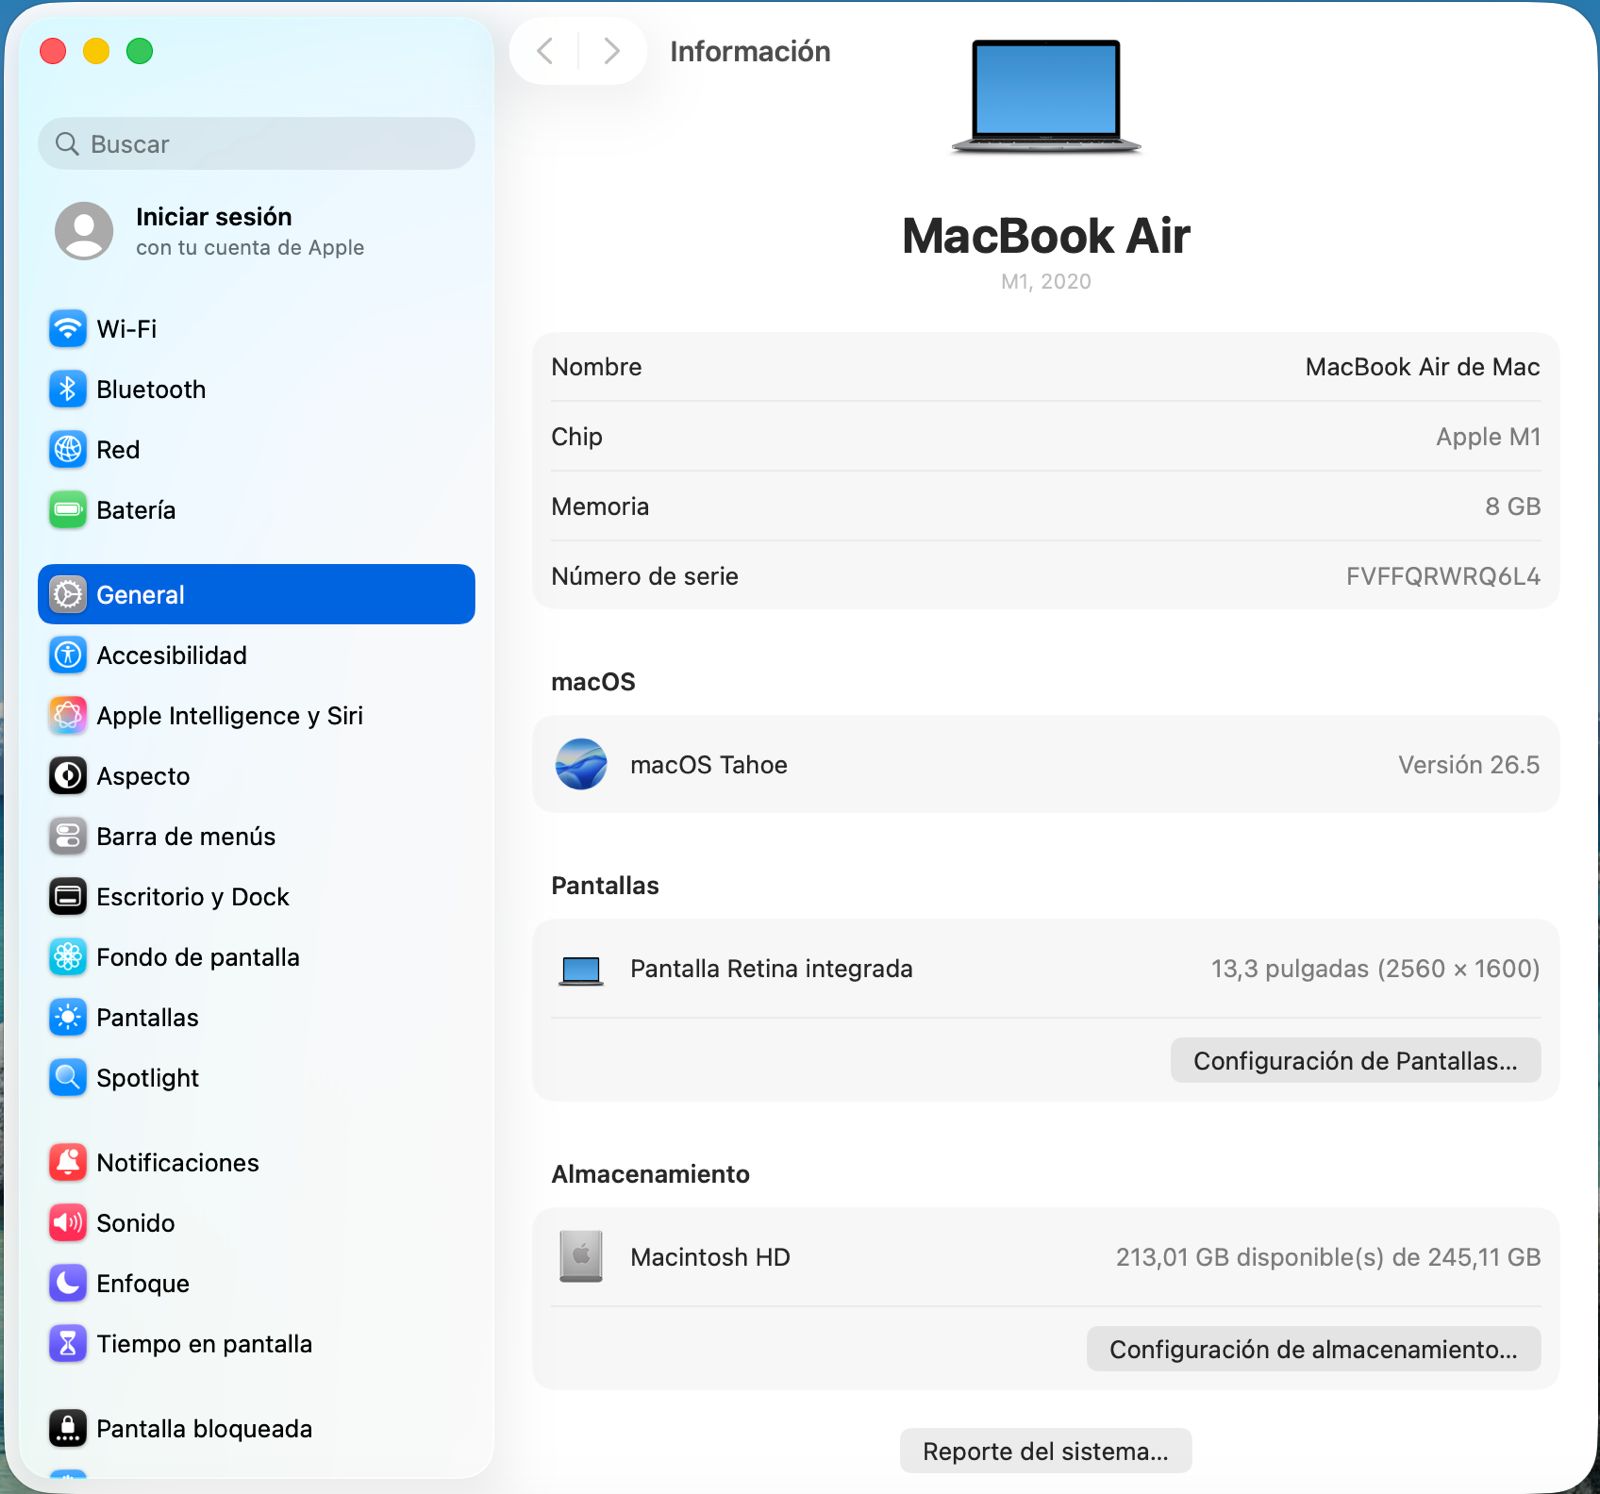Viewport: 1600px width, 1494px height.
Task: Click the red close window button
Action: click(53, 51)
